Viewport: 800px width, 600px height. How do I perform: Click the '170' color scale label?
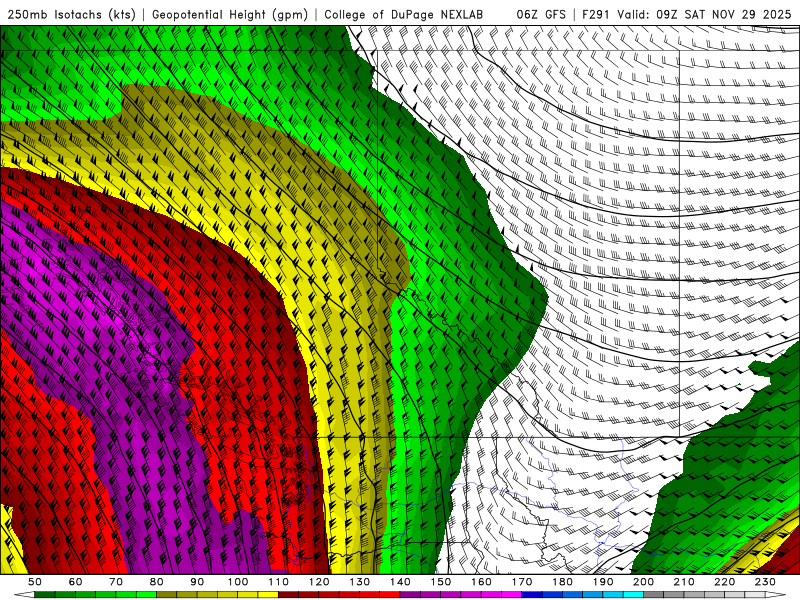point(522,582)
